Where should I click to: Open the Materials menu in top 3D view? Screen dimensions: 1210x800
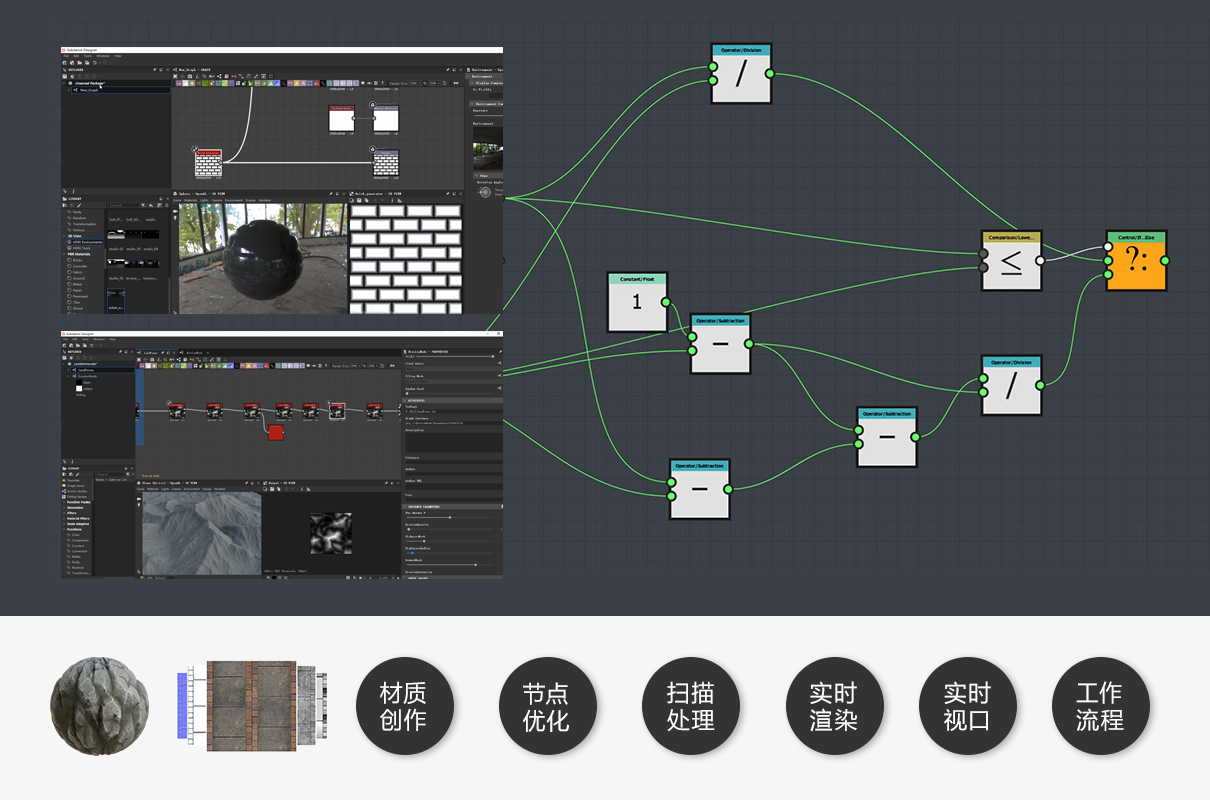tap(190, 200)
